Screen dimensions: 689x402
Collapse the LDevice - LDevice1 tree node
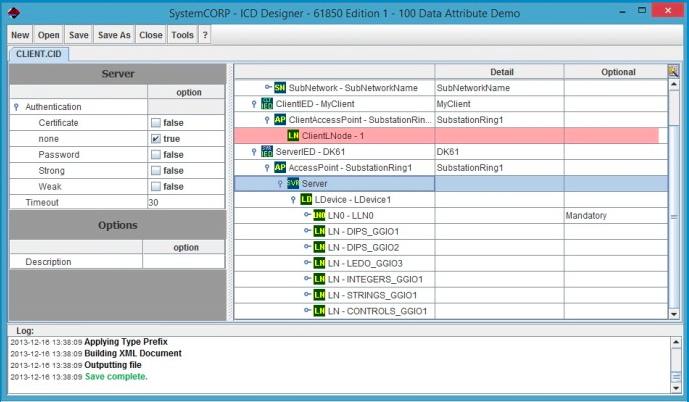coord(293,200)
